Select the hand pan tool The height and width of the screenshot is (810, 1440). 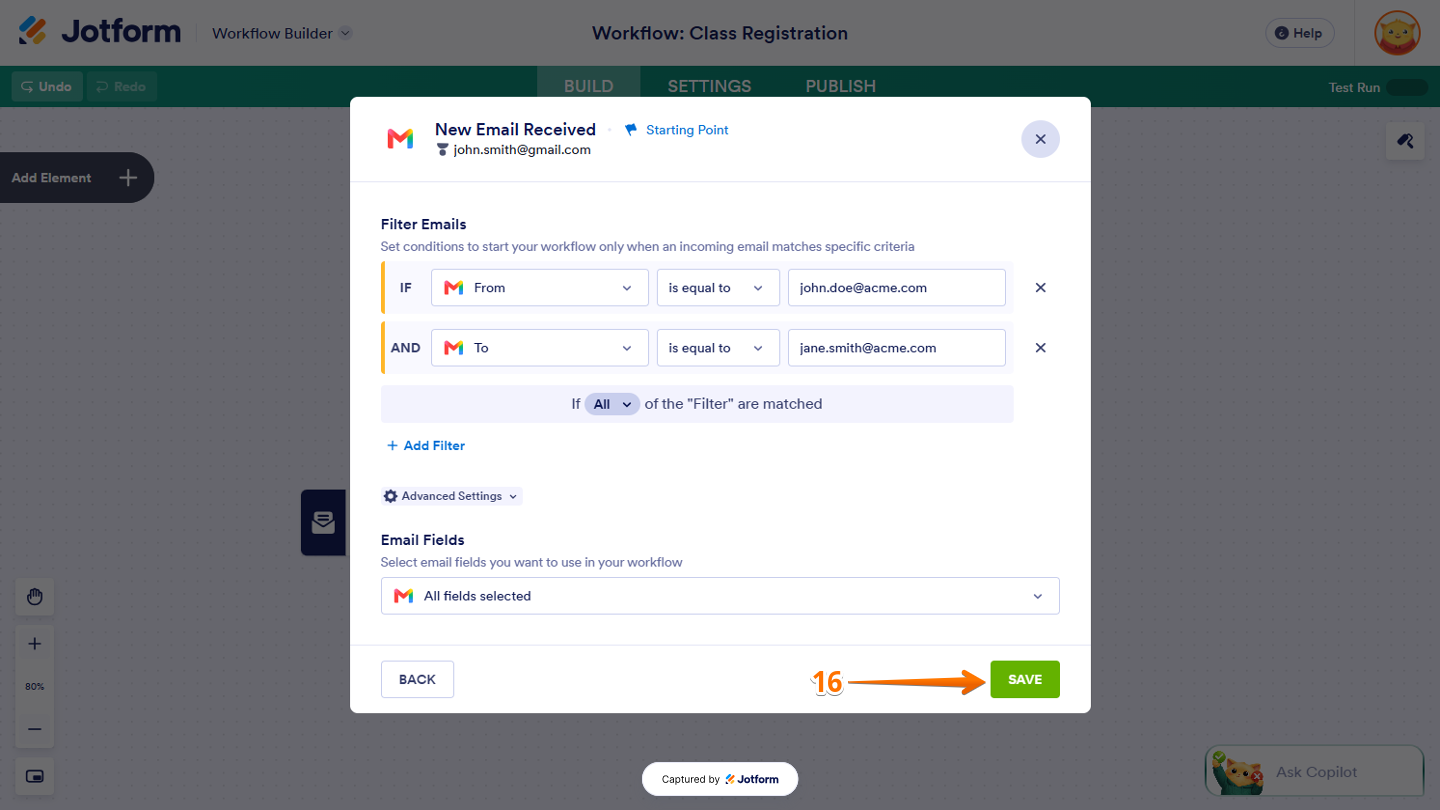coord(34,597)
